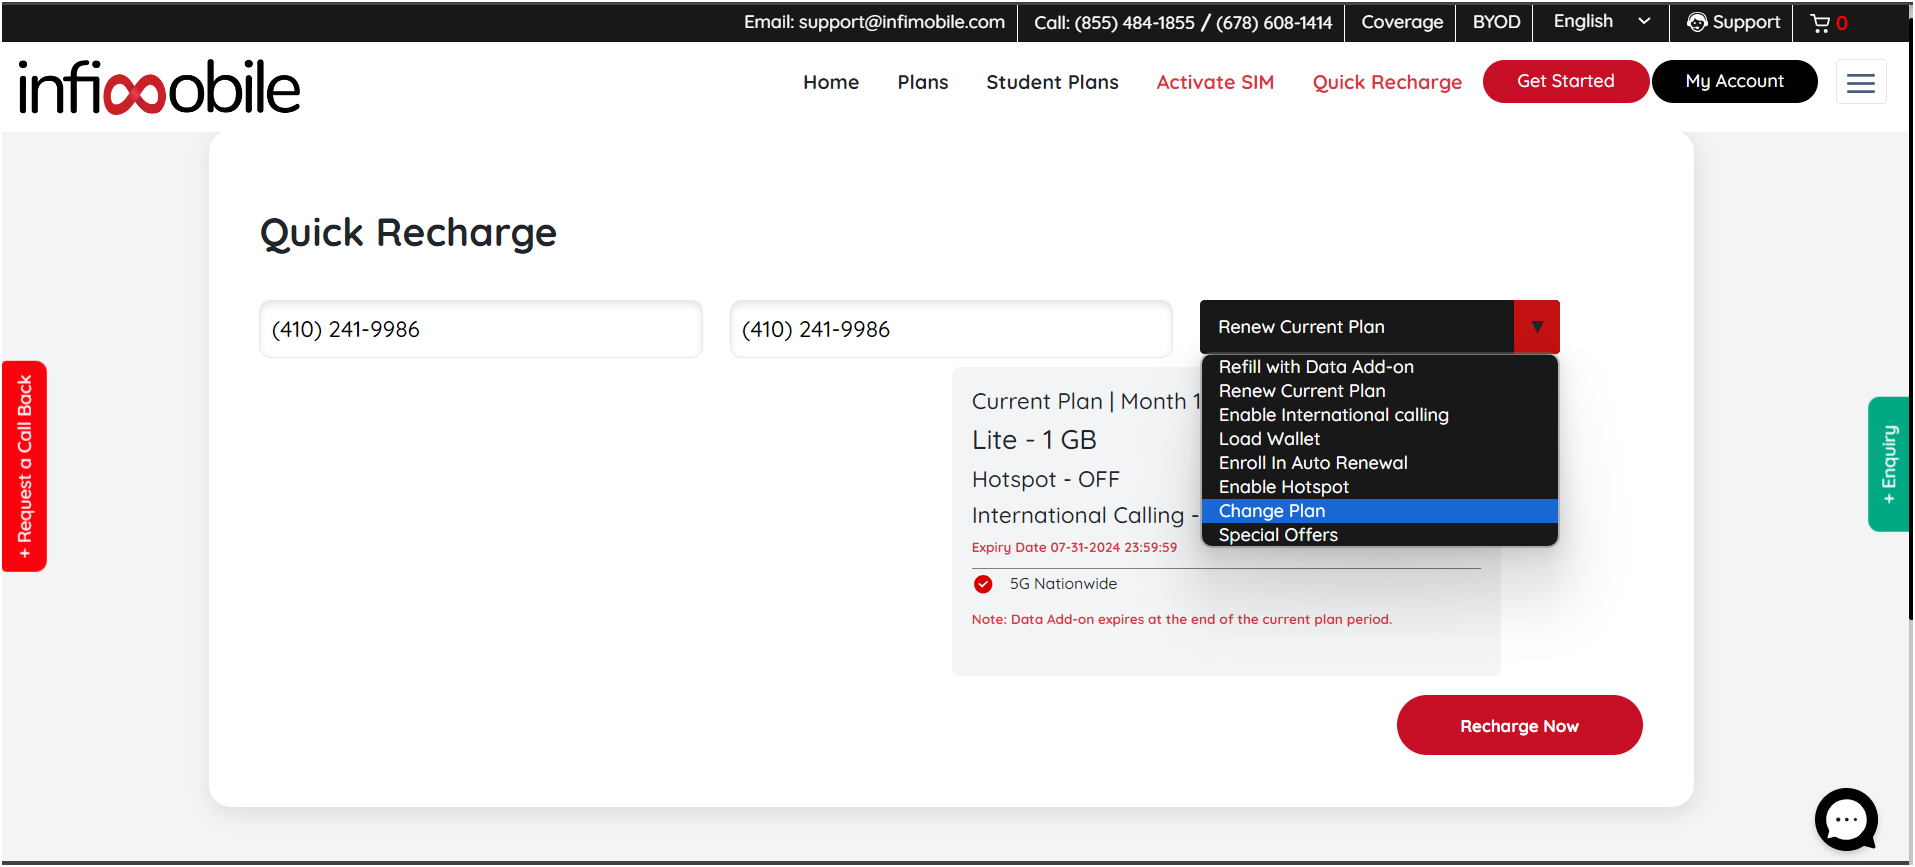Image resolution: width=1915 pixels, height=867 pixels.
Task: Choose Special Offers from the dropdown list
Action: click(1379, 535)
